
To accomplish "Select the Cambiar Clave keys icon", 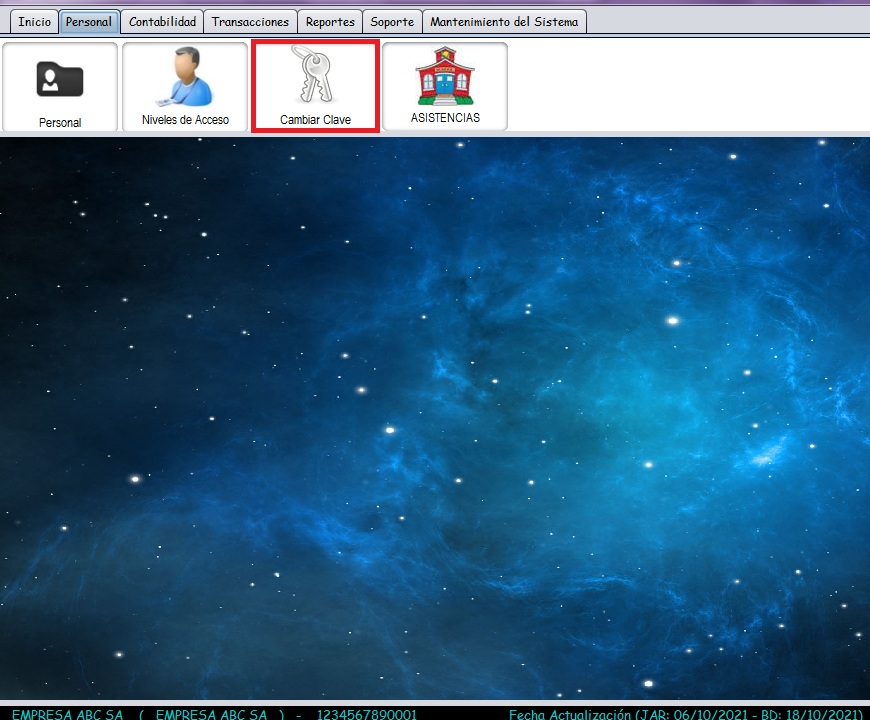I will (315, 75).
